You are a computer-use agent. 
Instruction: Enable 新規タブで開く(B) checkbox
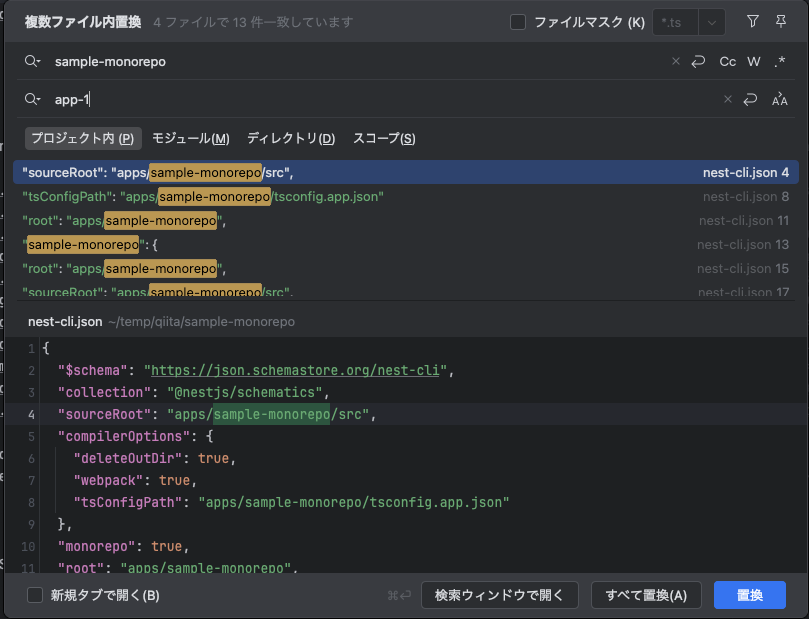[35, 595]
